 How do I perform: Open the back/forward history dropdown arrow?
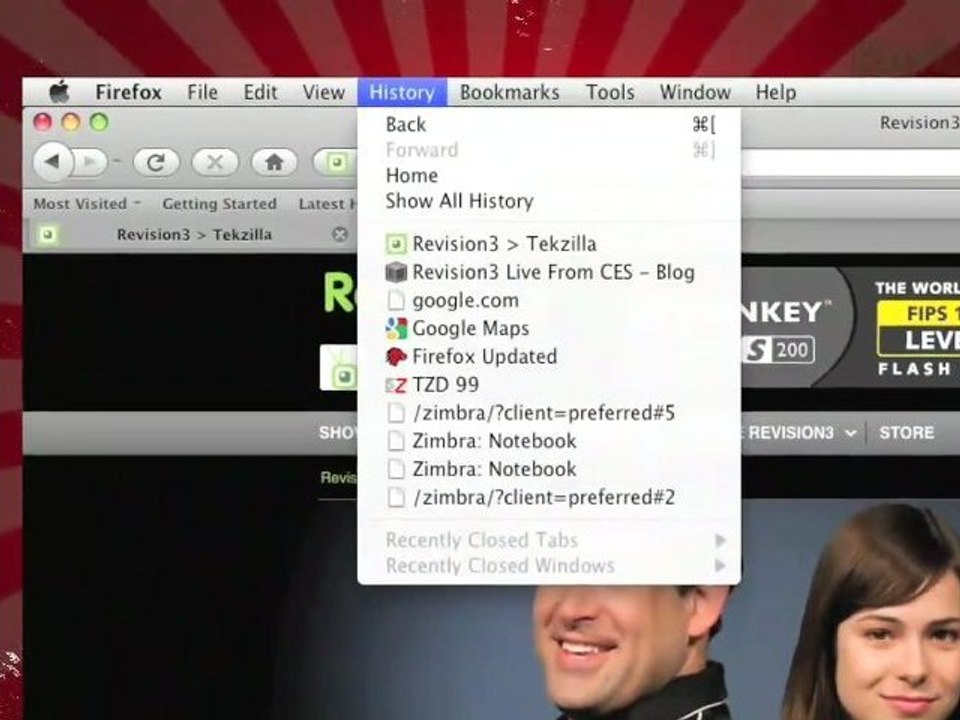(116, 162)
